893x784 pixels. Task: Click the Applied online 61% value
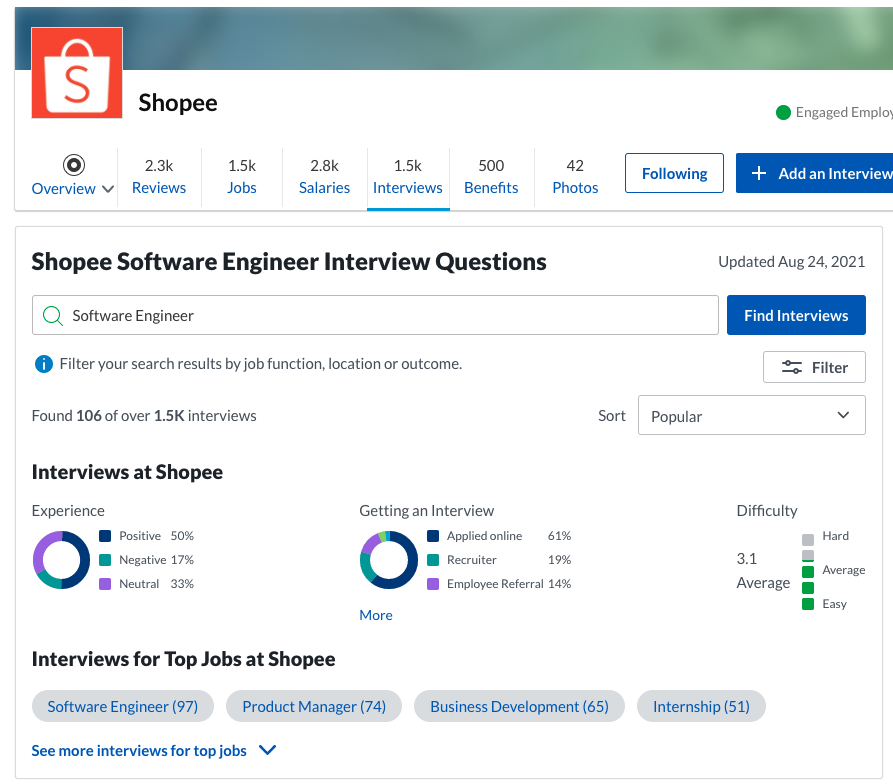pos(559,536)
